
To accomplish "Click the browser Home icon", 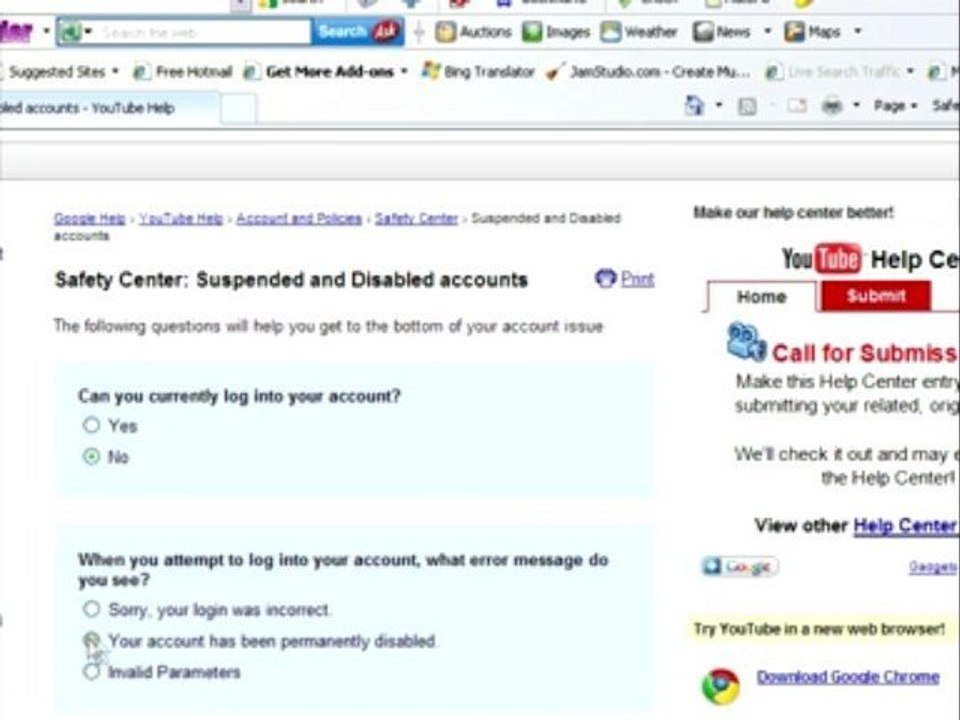I will (694, 106).
